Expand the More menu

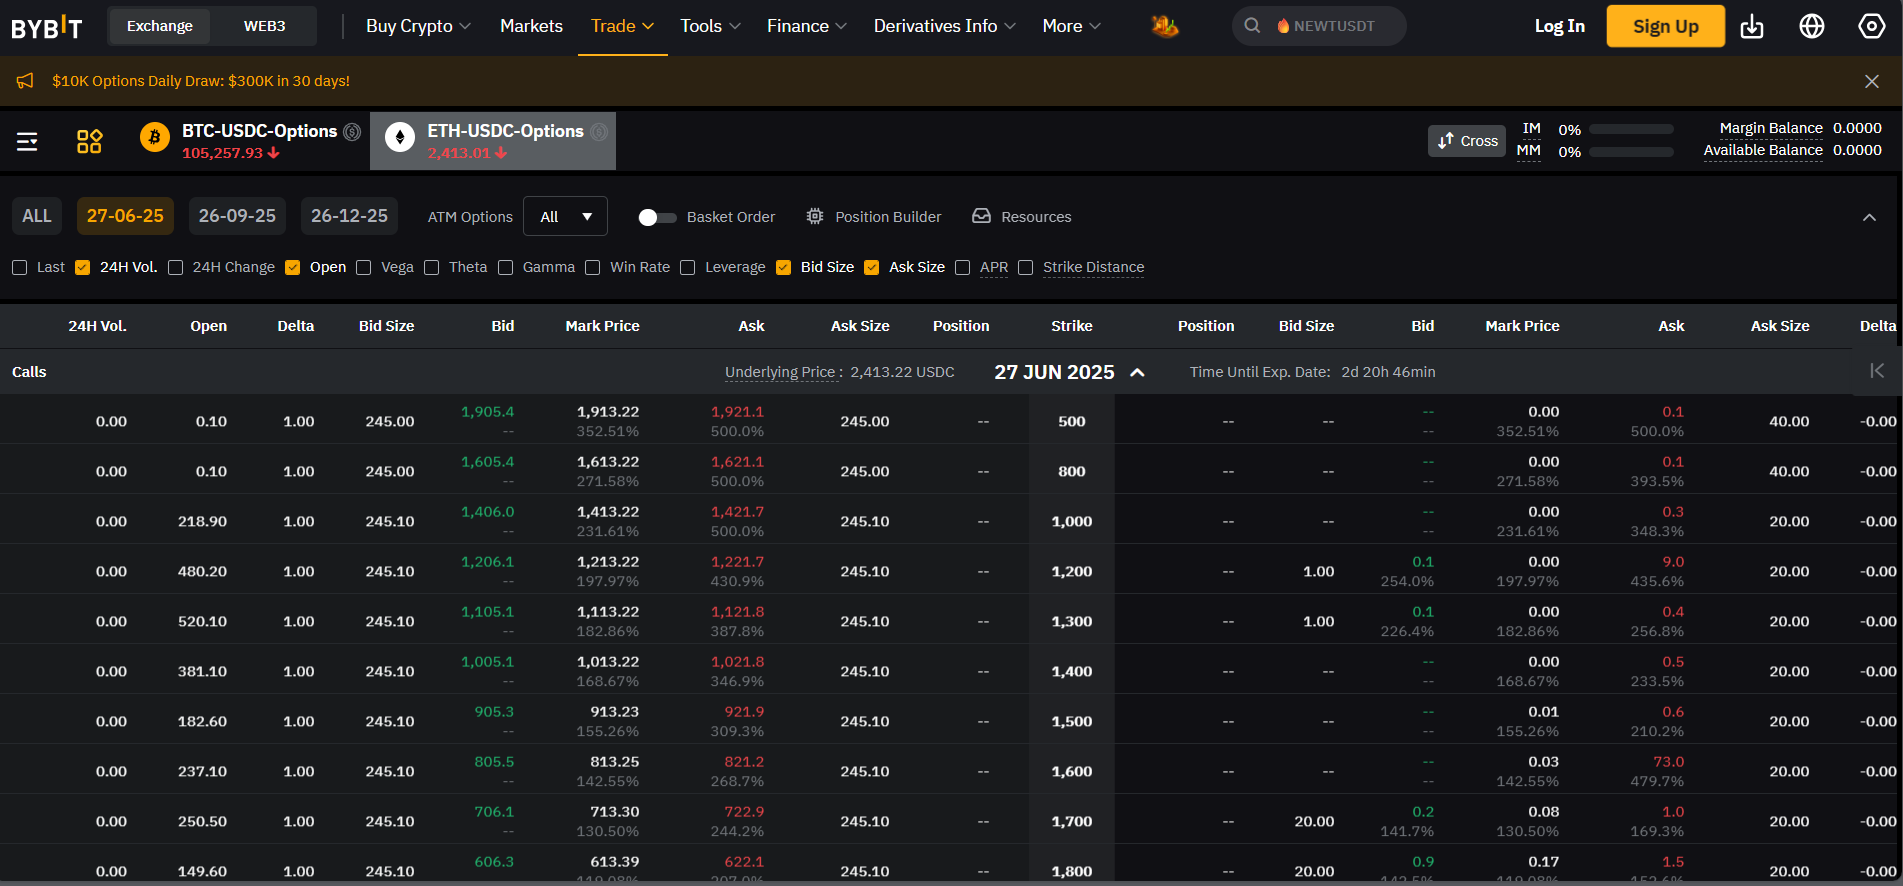pos(1071,26)
